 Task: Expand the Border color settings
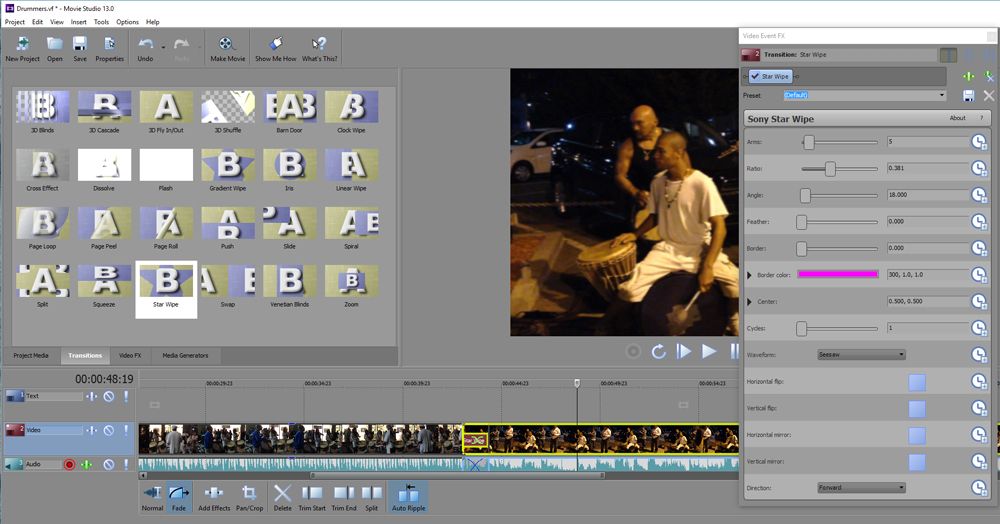point(750,275)
